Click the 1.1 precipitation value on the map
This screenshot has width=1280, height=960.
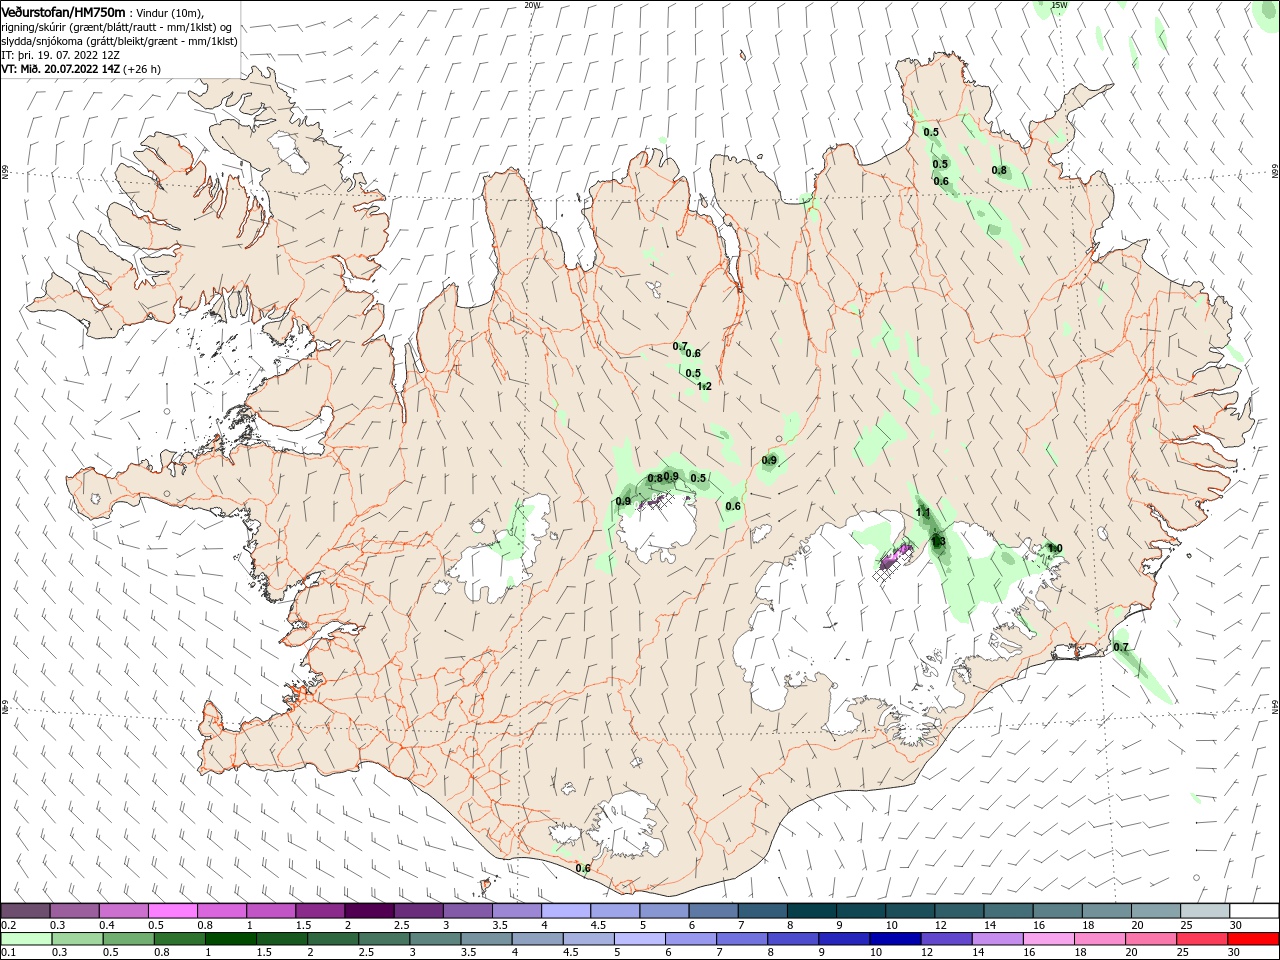pos(923,513)
